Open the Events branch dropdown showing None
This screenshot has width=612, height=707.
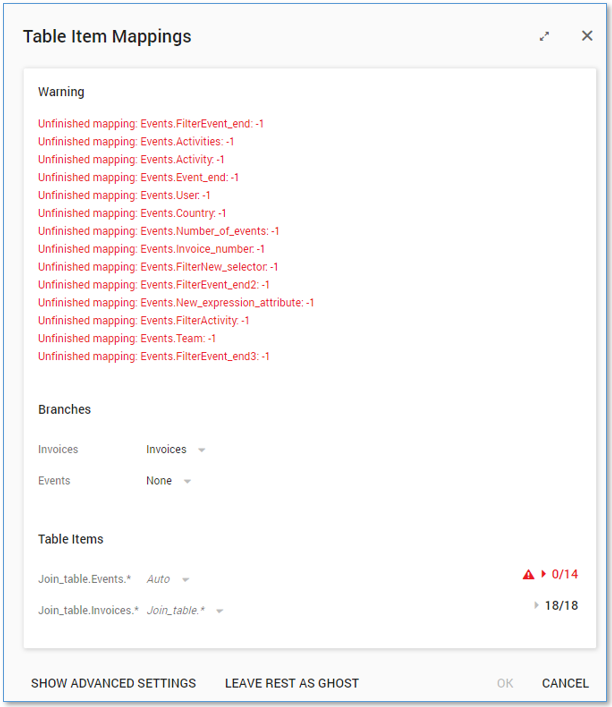pos(168,481)
